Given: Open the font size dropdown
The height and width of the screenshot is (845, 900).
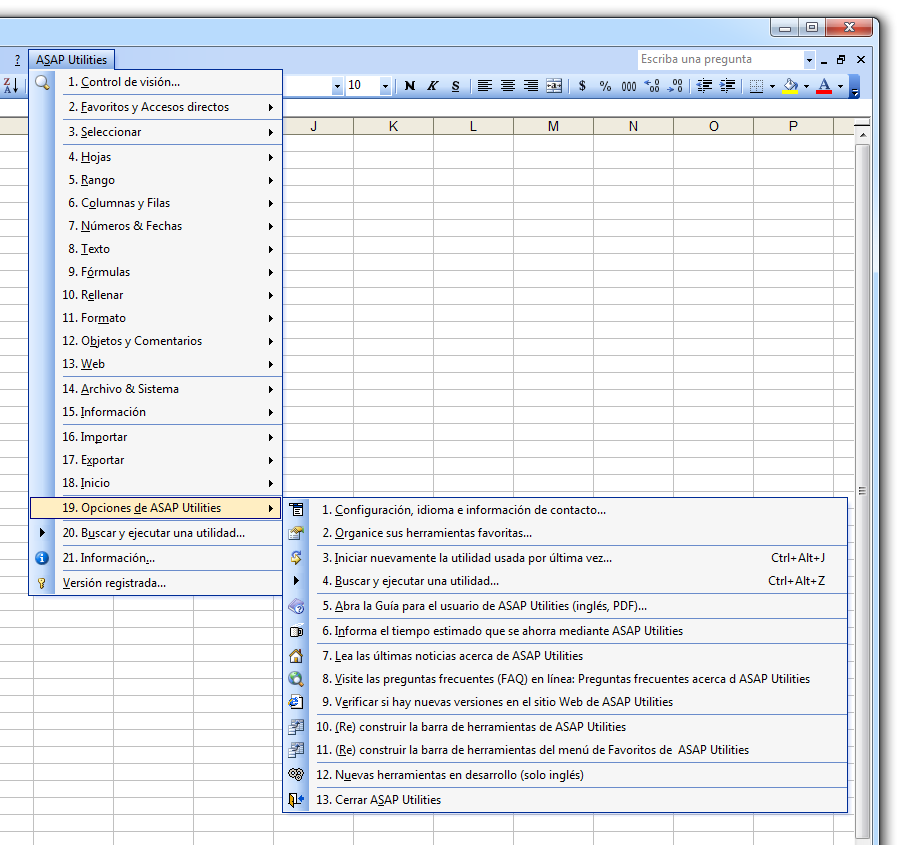Looking at the screenshot, I should (x=385, y=86).
